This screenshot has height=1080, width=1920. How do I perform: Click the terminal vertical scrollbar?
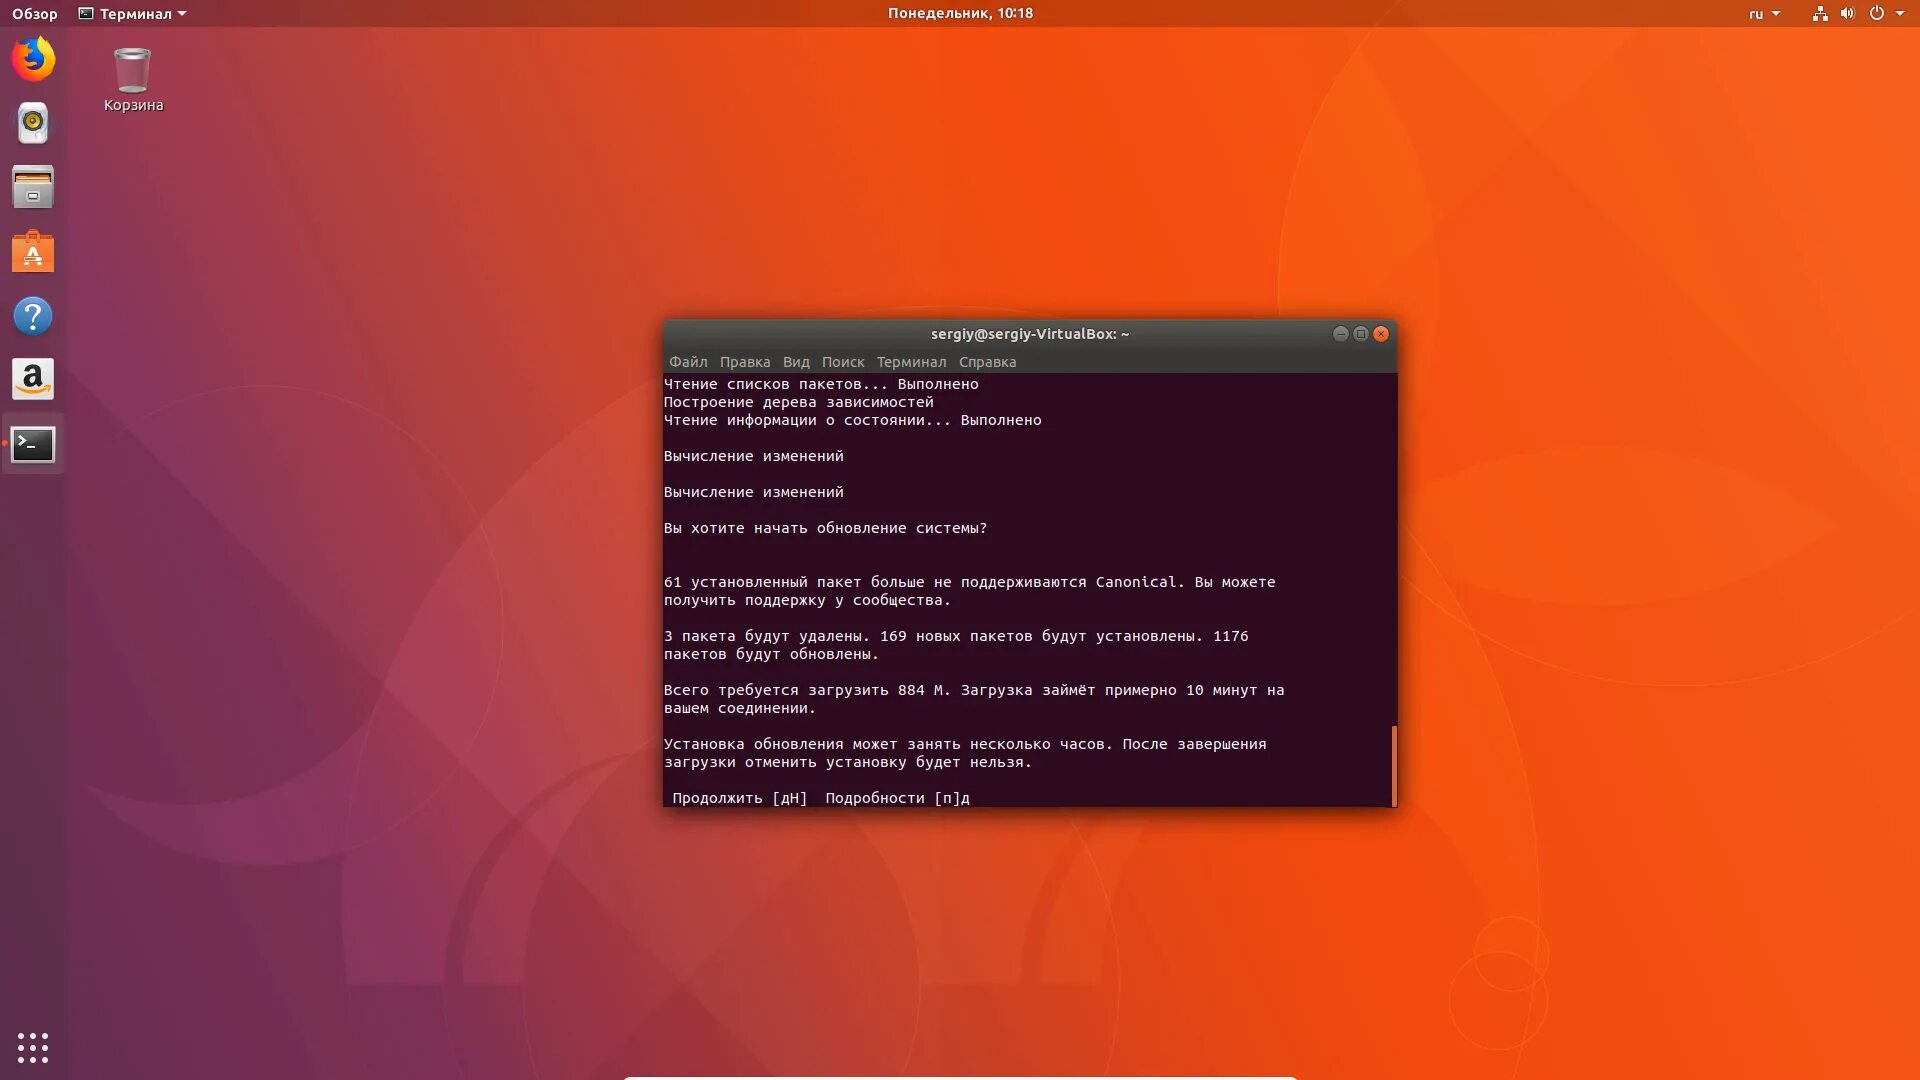1393,764
